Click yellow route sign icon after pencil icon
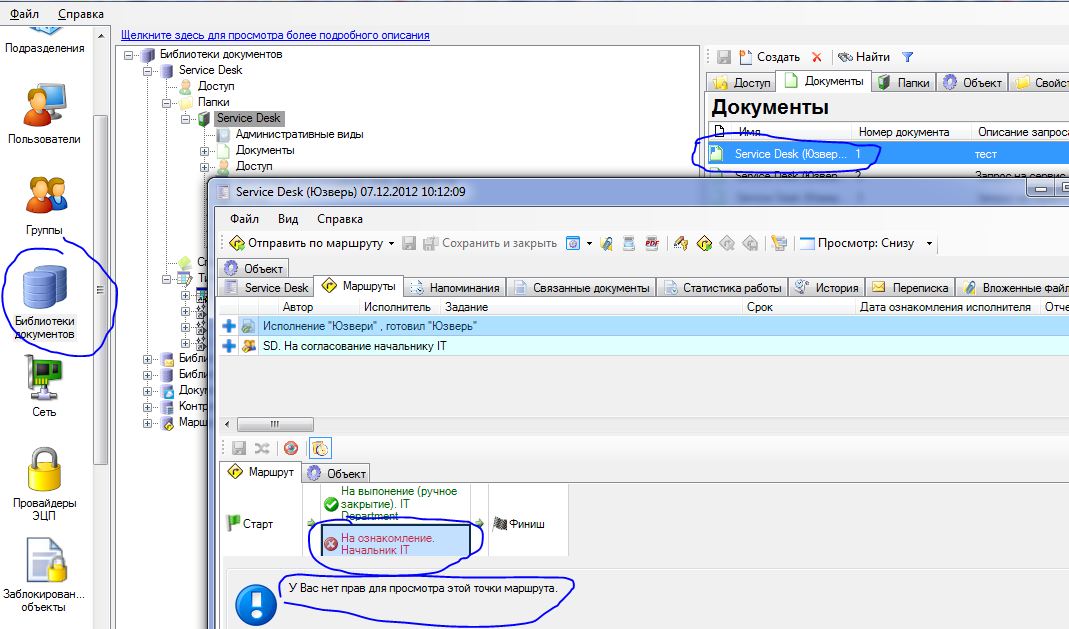This screenshot has width=1069, height=629. (x=704, y=243)
